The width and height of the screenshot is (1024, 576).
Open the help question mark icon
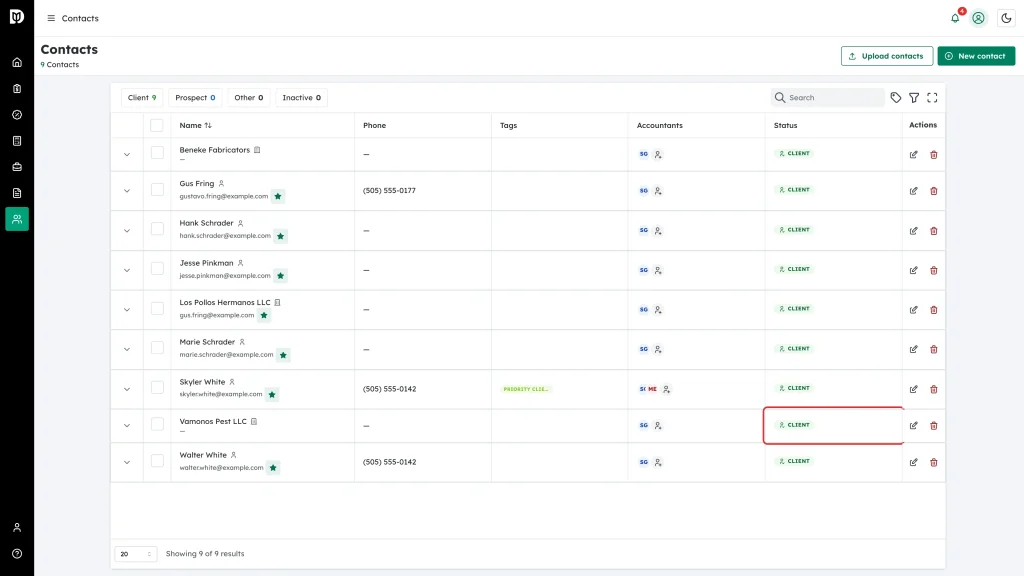tap(17, 554)
